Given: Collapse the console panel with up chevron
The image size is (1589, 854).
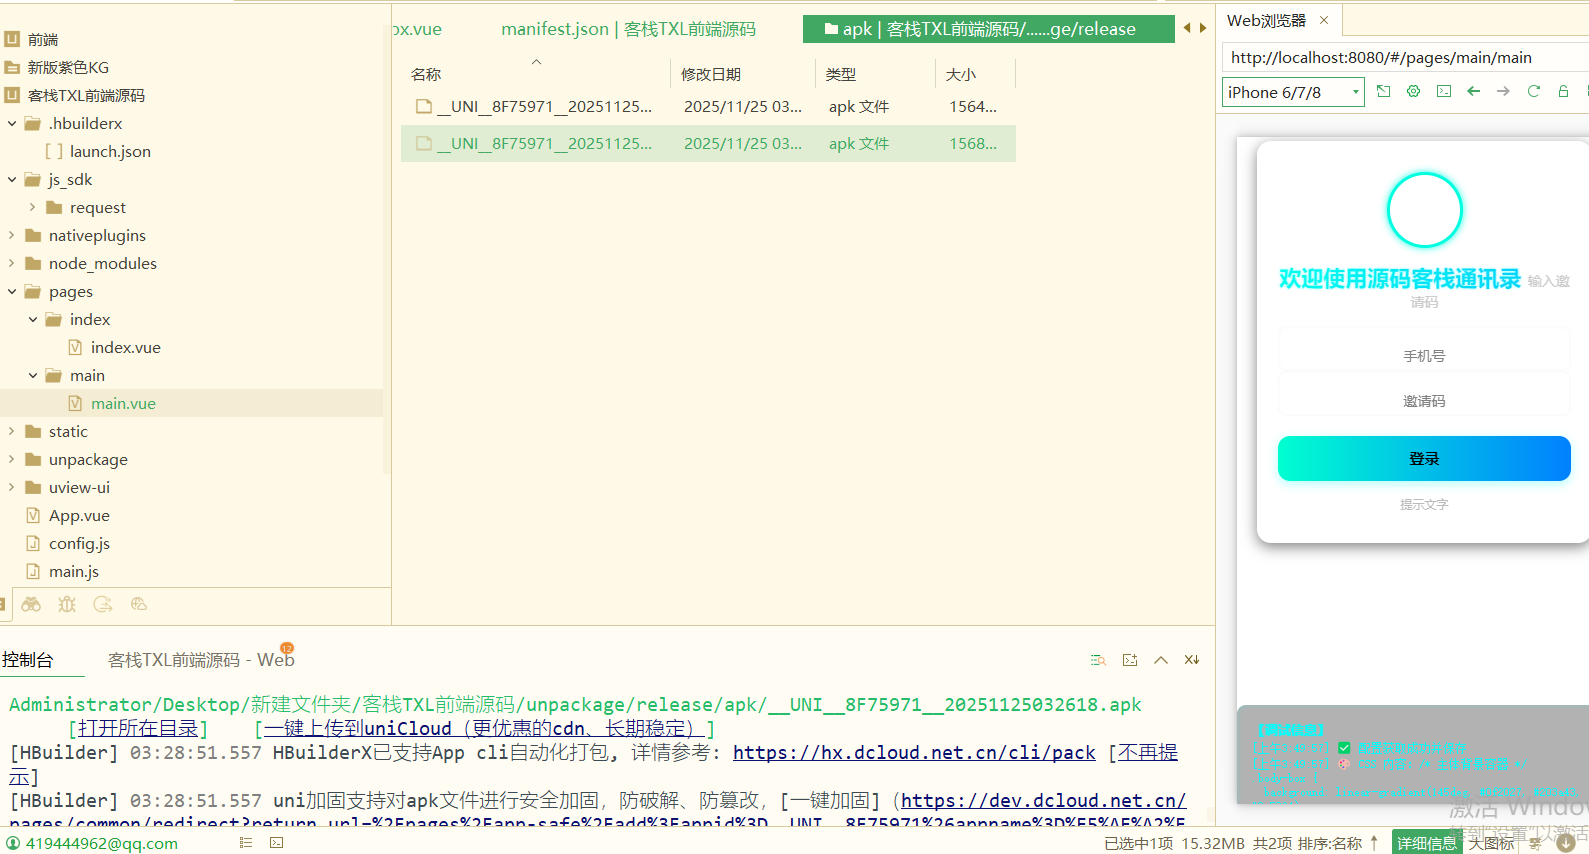Looking at the screenshot, I should pos(1161,660).
